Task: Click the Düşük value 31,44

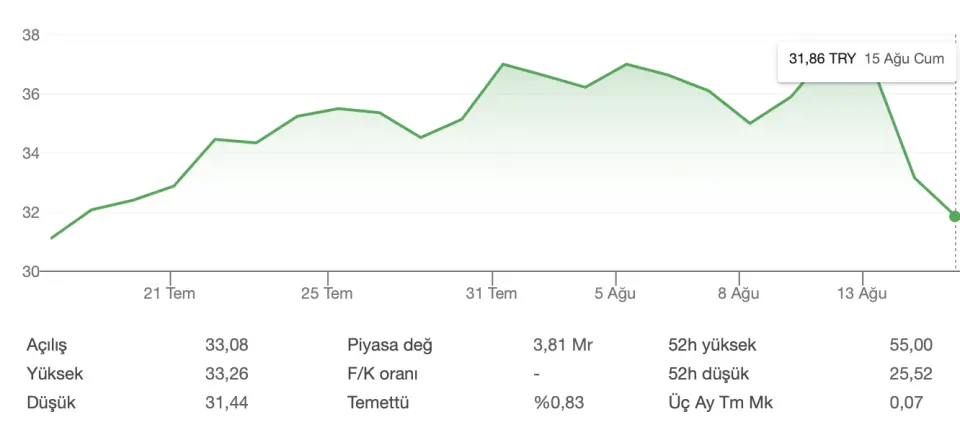Action: pyautogui.click(x=227, y=403)
